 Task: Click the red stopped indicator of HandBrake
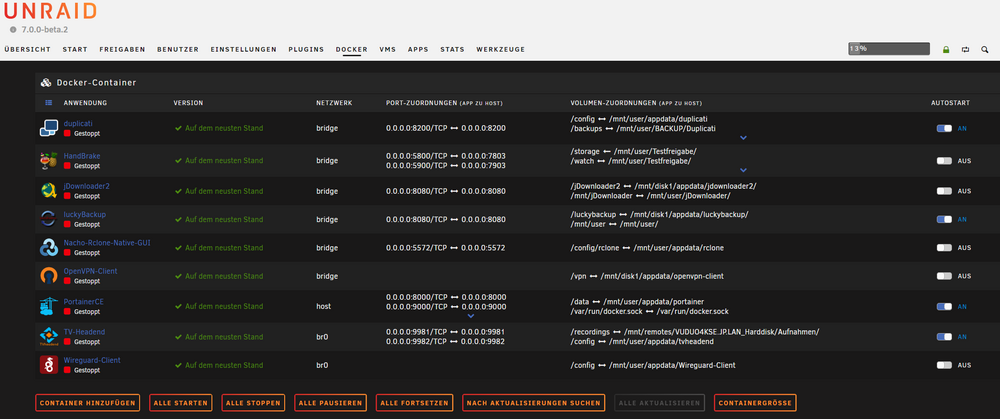tap(67, 166)
